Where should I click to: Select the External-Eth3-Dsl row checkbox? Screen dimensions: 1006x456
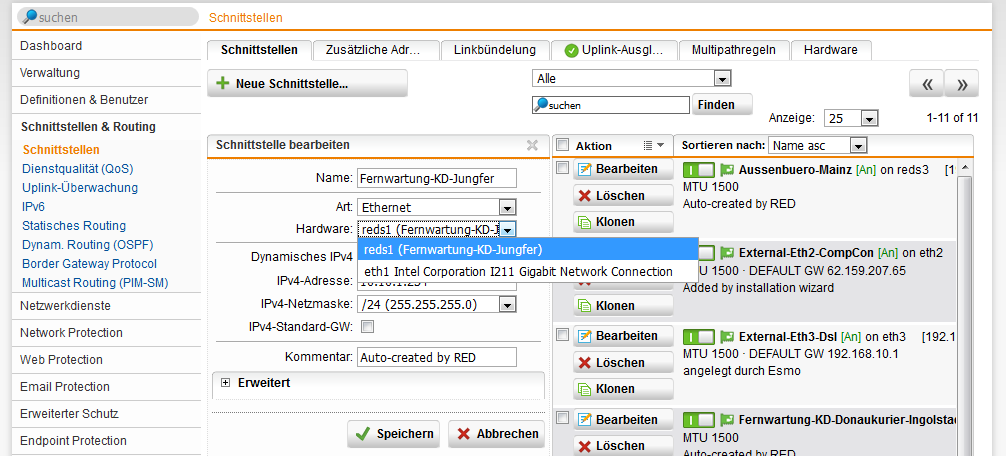pyautogui.click(x=562, y=335)
